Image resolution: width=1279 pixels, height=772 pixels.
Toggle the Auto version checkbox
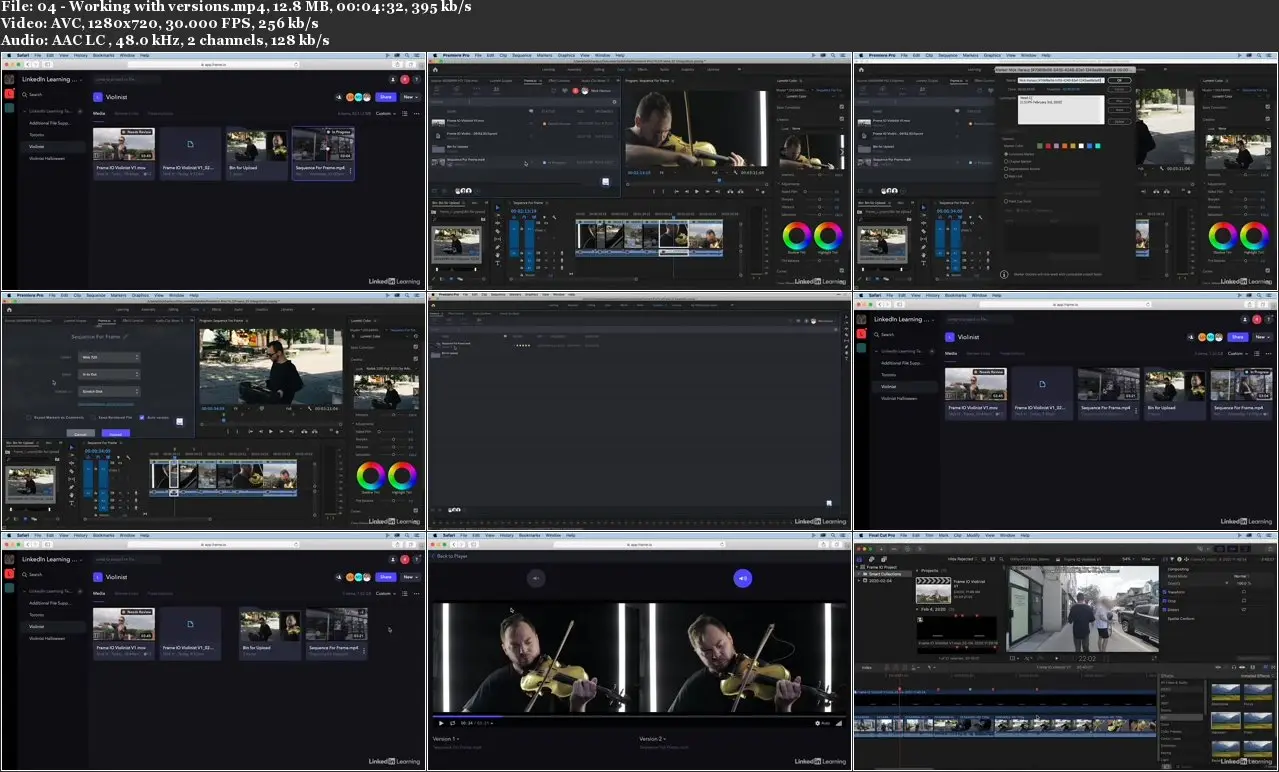point(142,417)
